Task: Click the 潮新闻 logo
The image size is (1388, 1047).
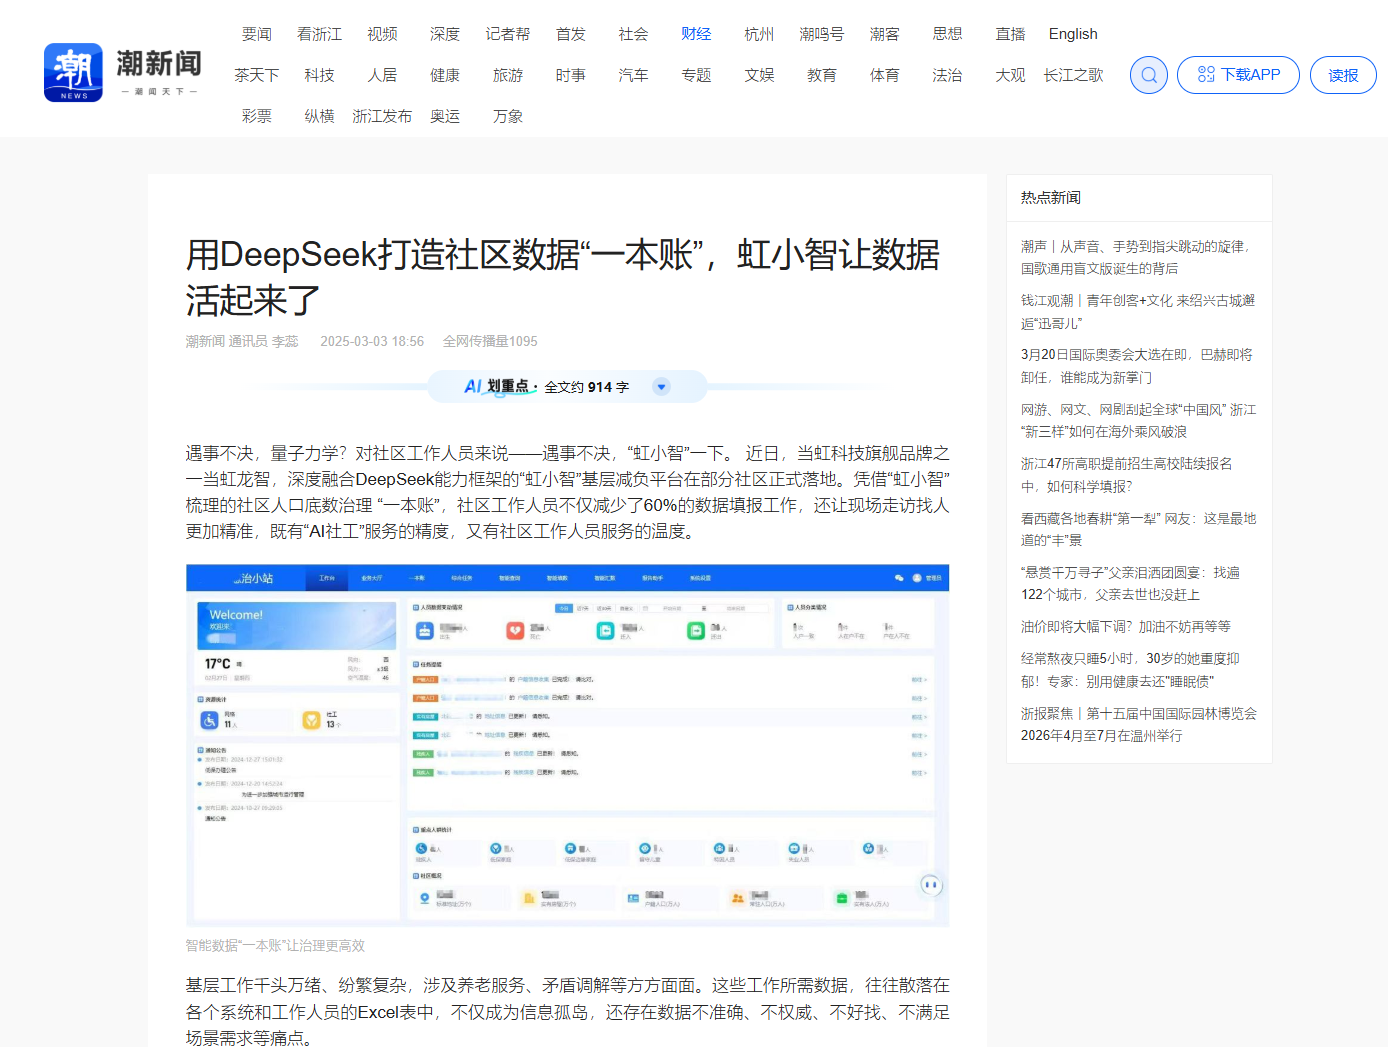Action: point(123,72)
